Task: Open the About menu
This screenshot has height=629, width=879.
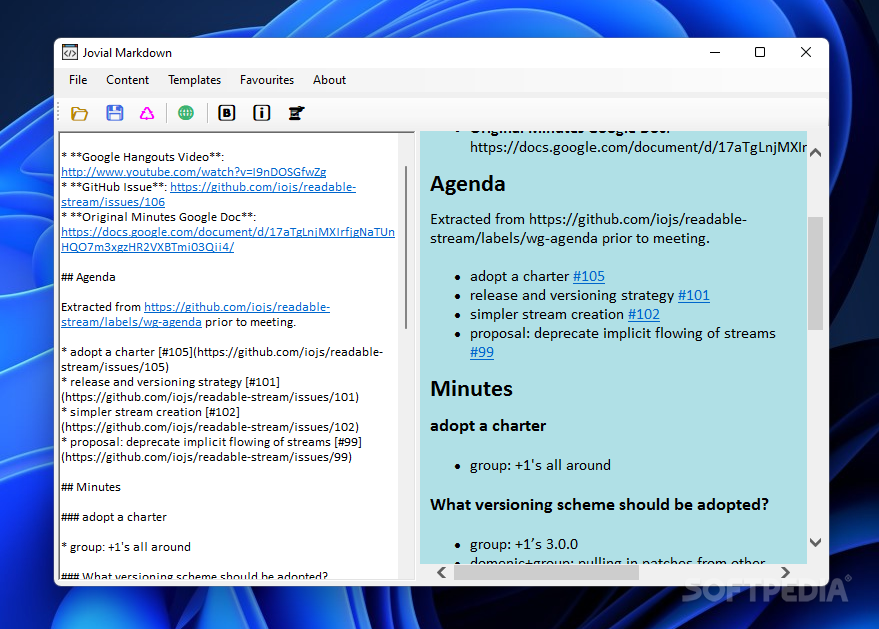Action: point(329,80)
